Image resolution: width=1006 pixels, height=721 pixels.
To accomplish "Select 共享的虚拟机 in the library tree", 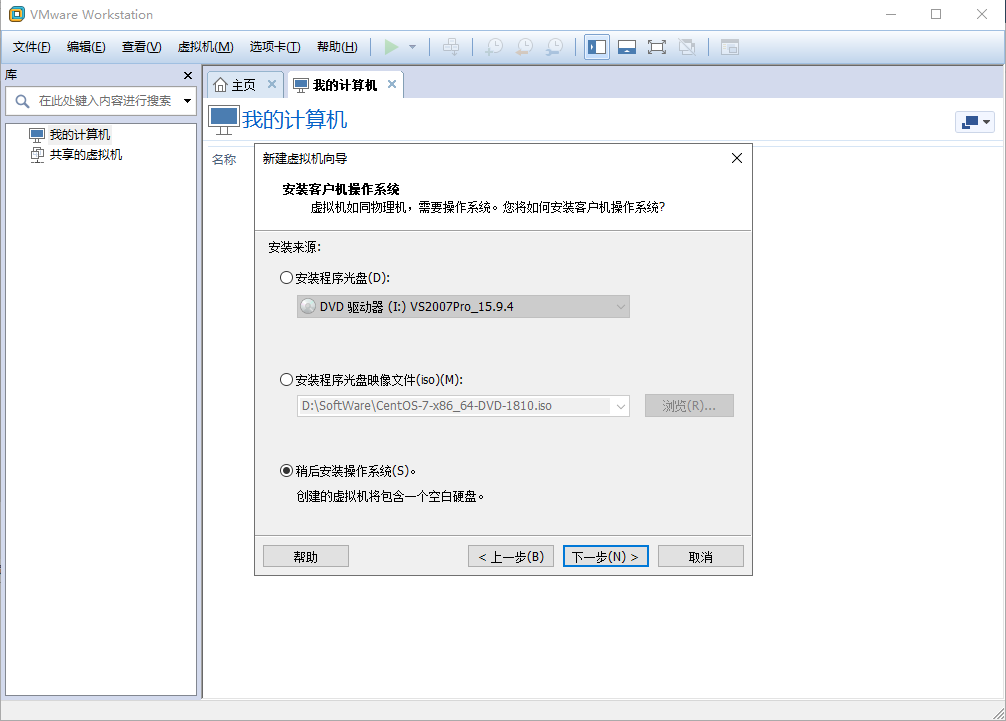I will (x=86, y=155).
